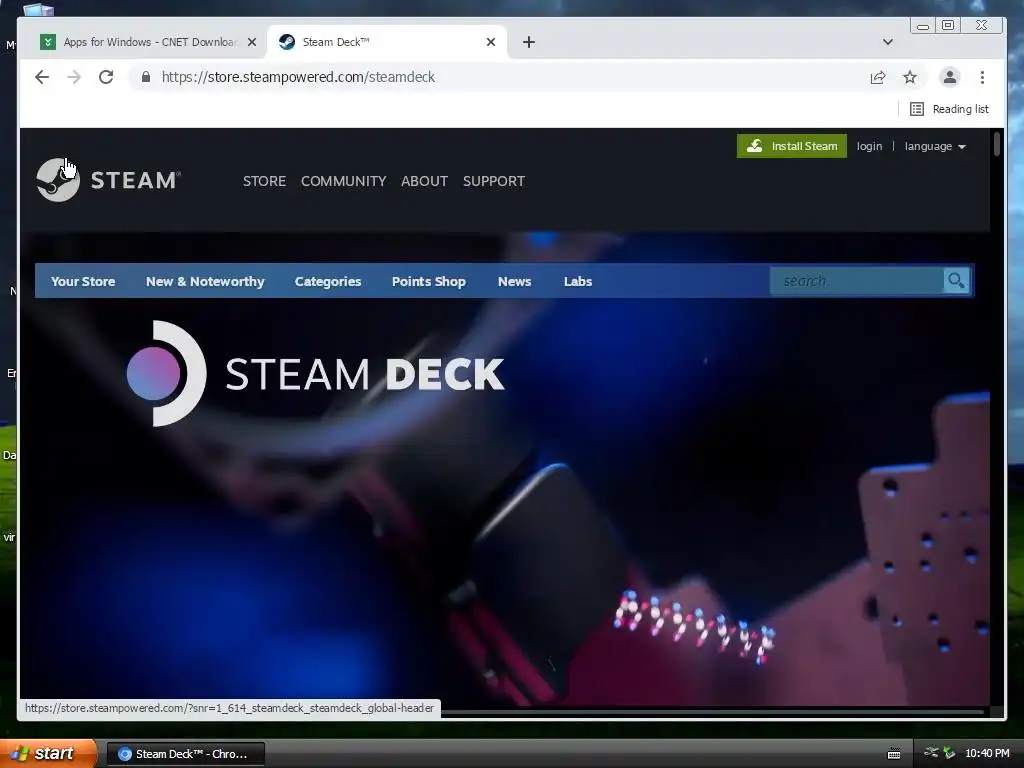Open the COMMUNITY menu
The image size is (1024, 768).
tap(344, 181)
